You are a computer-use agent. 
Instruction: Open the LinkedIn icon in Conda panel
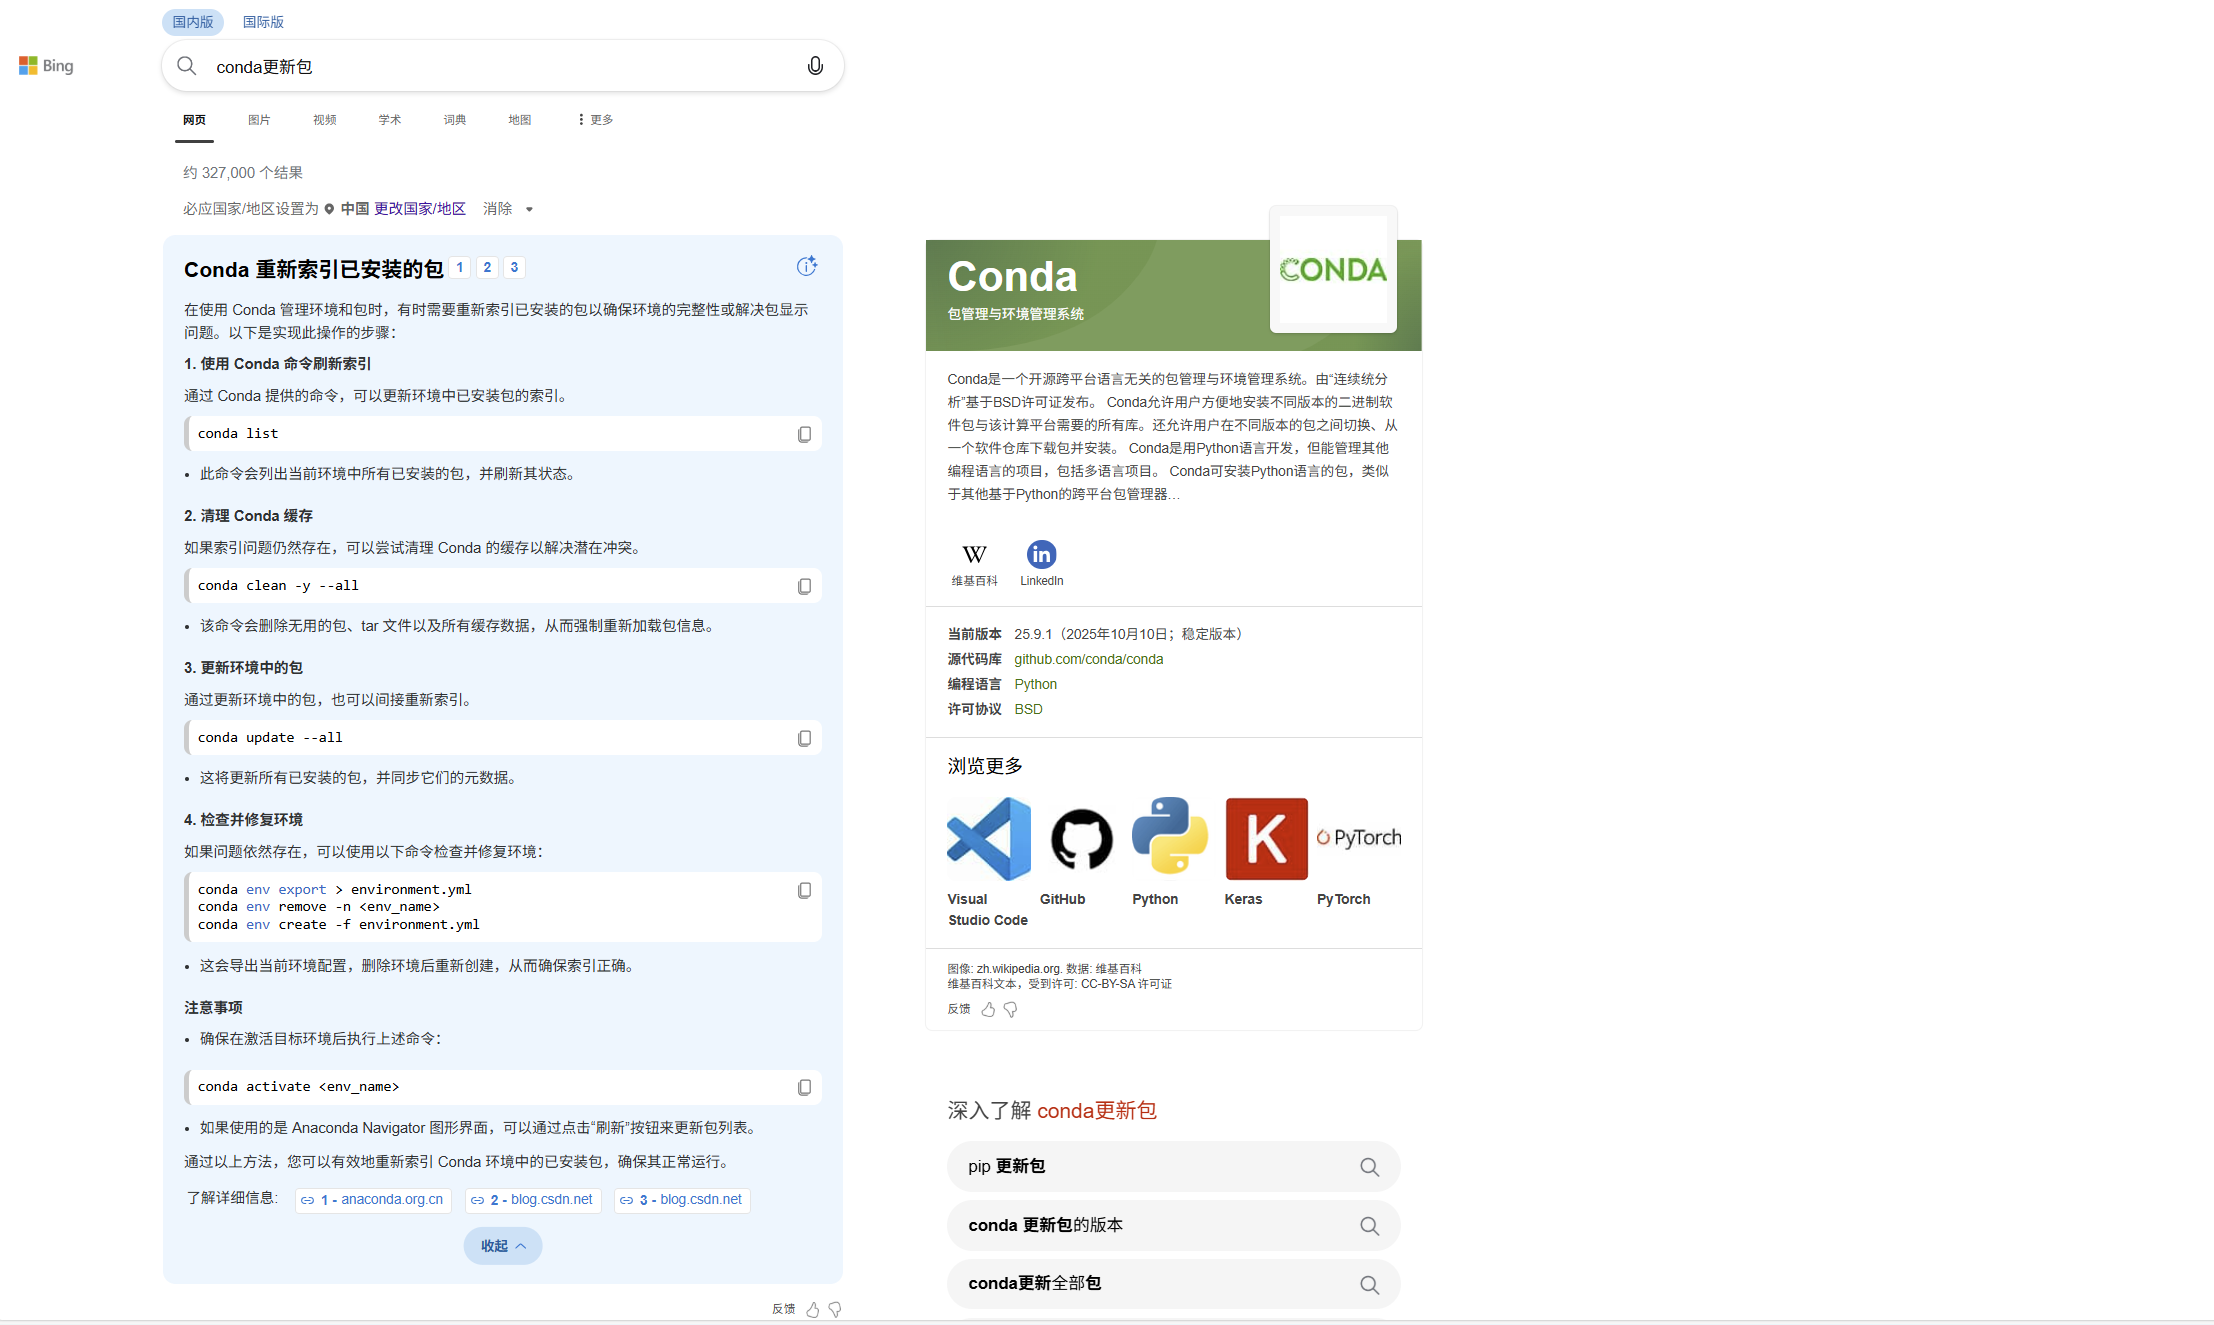[1041, 555]
